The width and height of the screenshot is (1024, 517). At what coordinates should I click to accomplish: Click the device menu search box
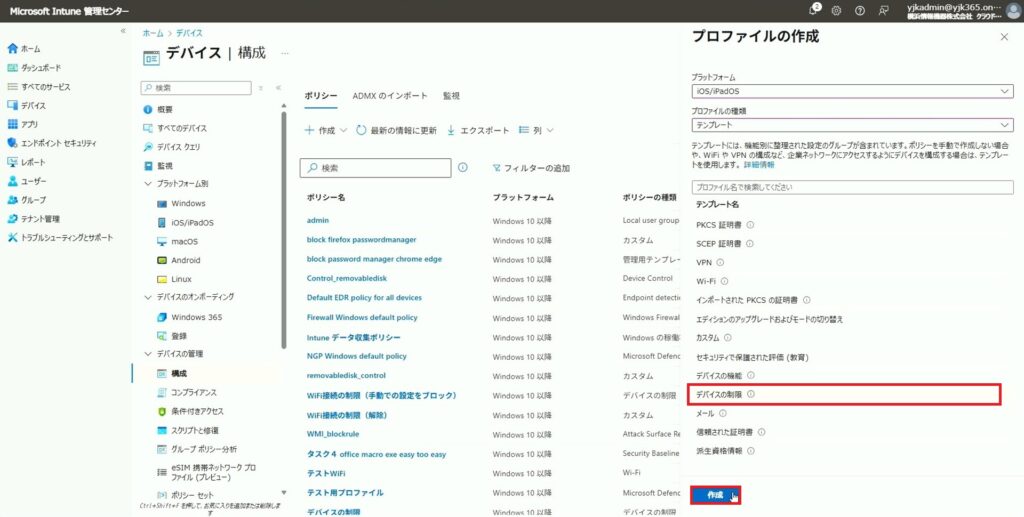[197, 87]
